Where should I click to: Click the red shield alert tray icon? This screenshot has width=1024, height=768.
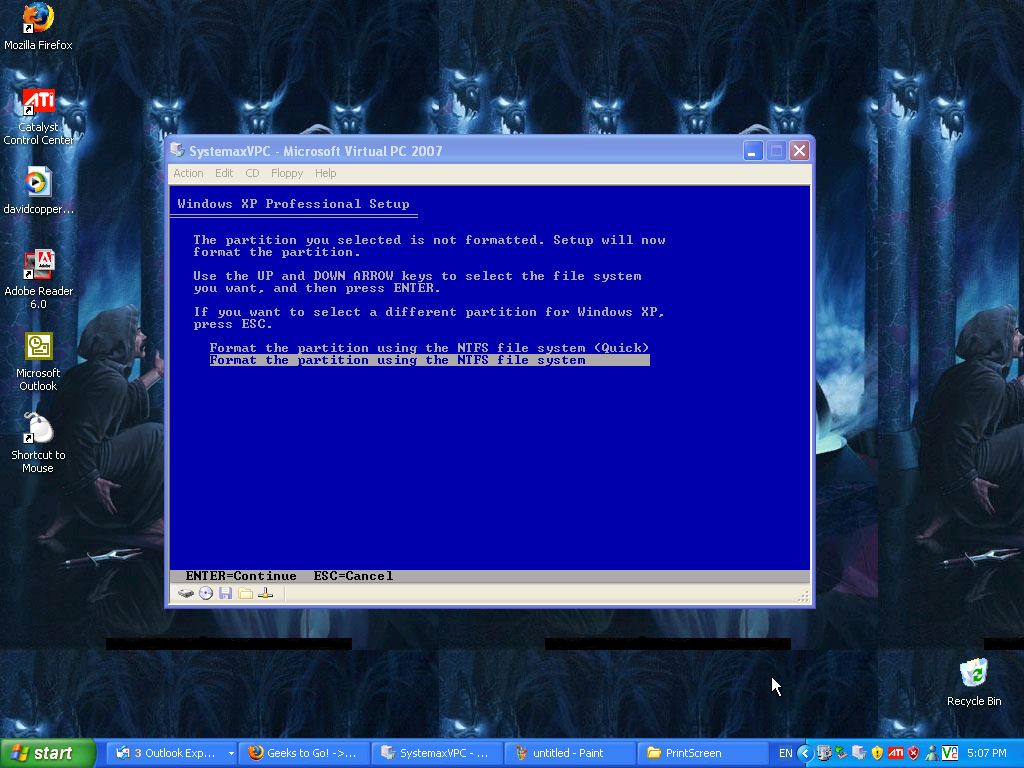(x=914, y=753)
